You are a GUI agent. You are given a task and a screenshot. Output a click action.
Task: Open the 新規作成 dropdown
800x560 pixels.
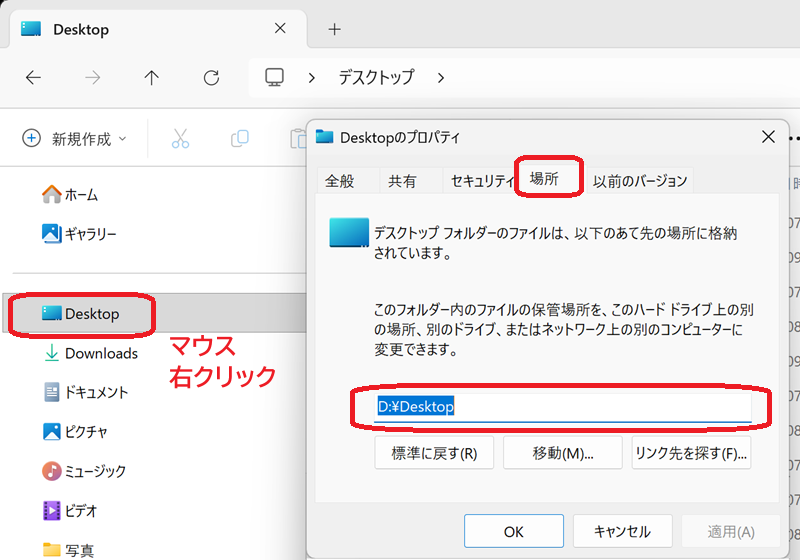74,138
